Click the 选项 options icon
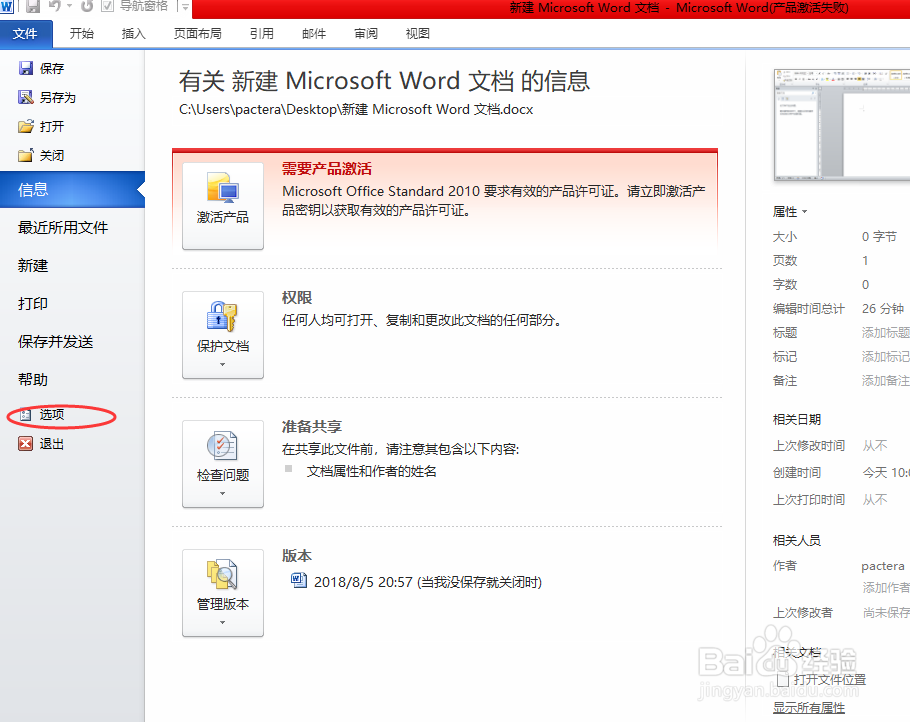 [26, 414]
